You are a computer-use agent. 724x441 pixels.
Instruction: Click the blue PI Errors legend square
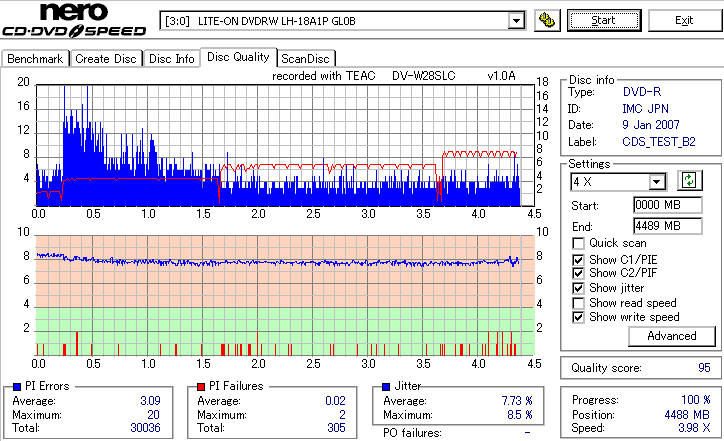pyautogui.click(x=17, y=387)
